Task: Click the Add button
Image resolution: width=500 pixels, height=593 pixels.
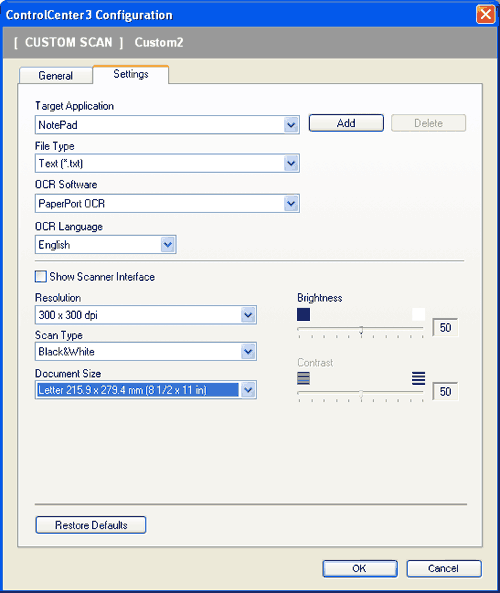Action: click(x=346, y=123)
